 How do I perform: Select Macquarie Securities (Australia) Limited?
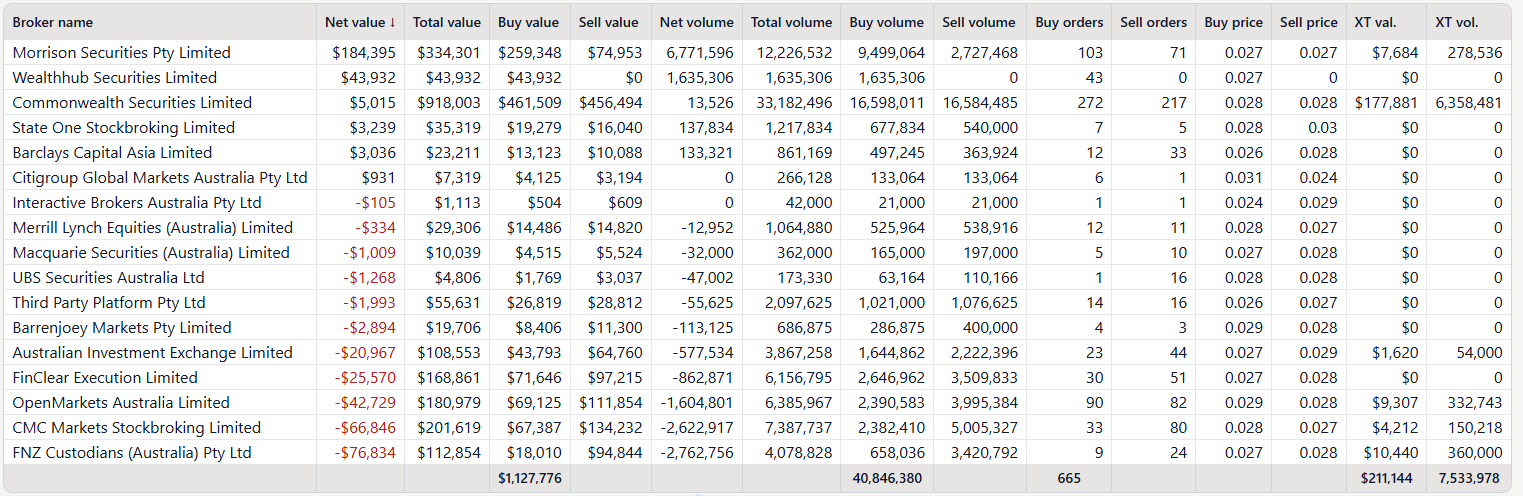tap(151, 252)
